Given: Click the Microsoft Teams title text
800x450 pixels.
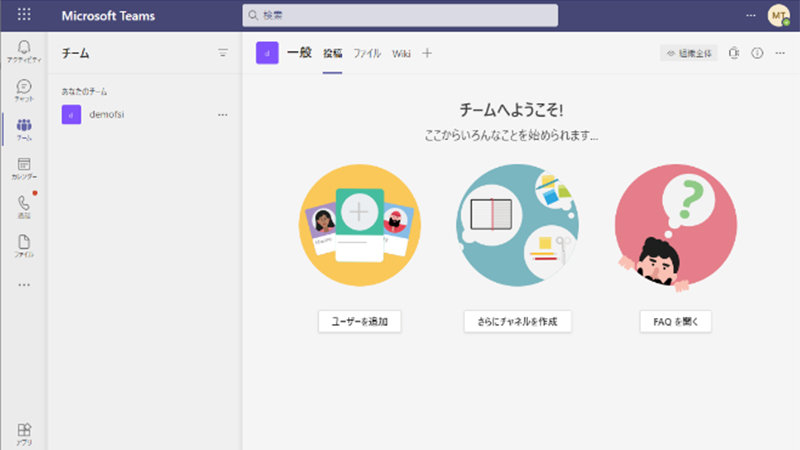Looking at the screenshot, I should [x=108, y=15].
